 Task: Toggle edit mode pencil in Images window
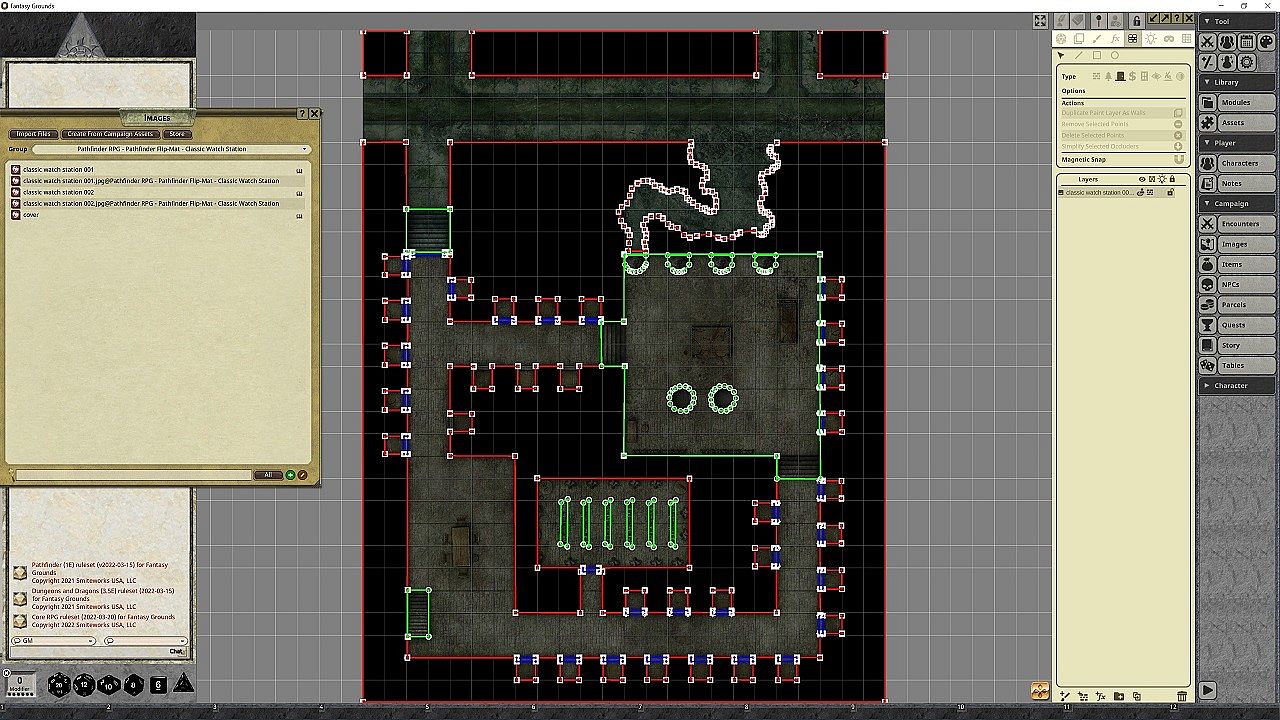tap(302, 475)
